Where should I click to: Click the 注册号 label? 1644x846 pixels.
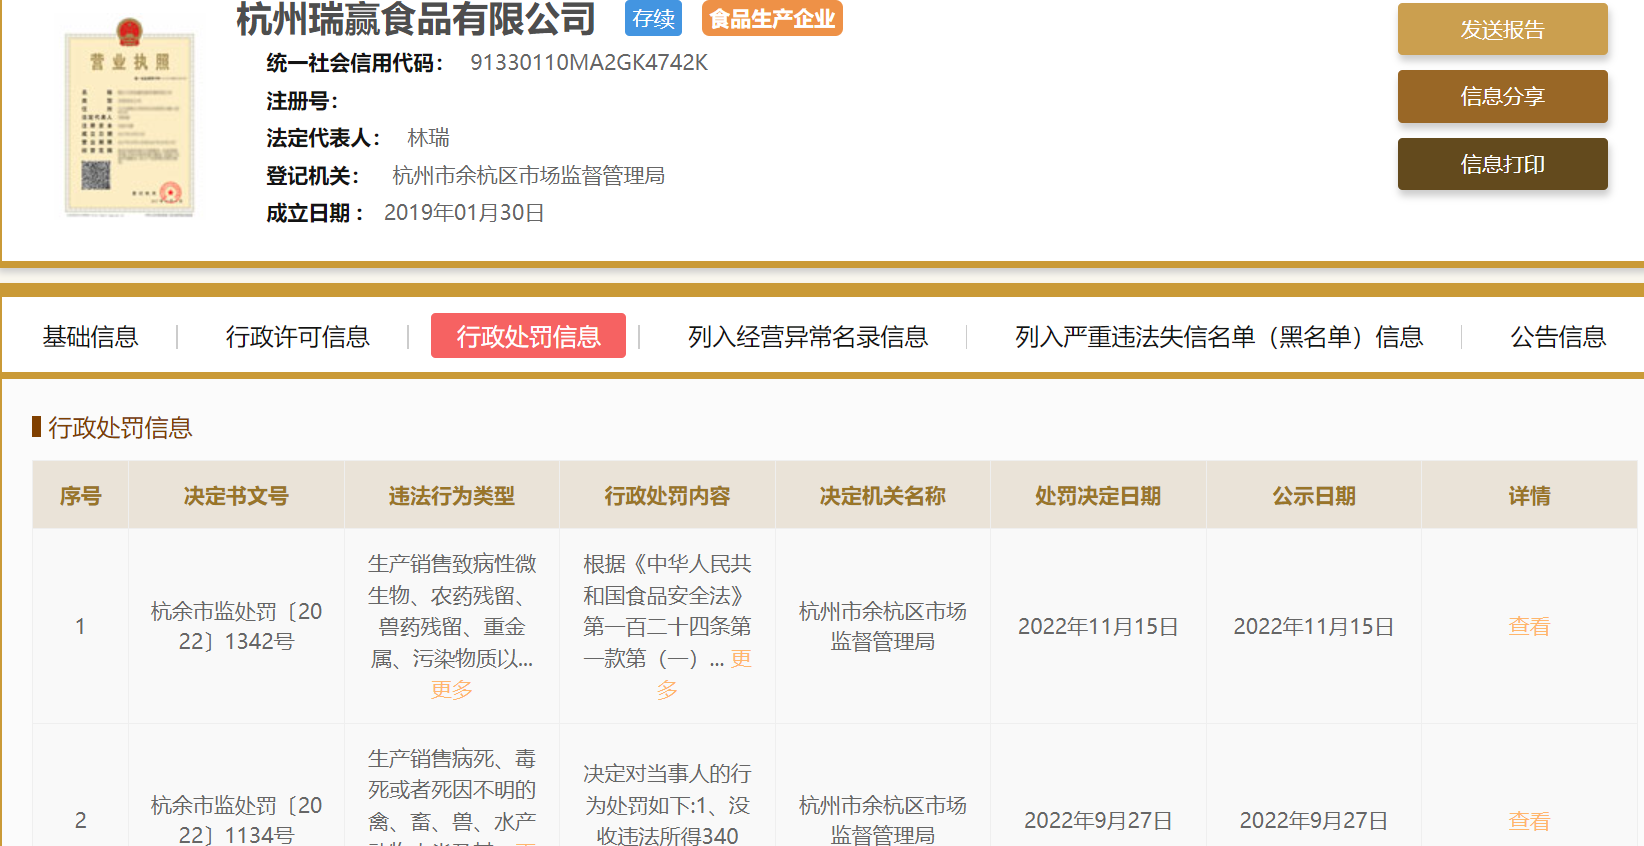[x=302, y=101]
